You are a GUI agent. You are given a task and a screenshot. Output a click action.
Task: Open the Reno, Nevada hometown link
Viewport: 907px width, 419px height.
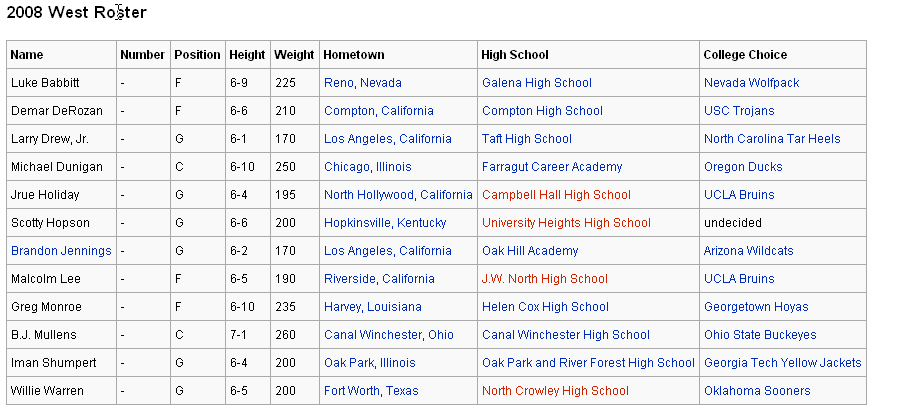point(363,83)
